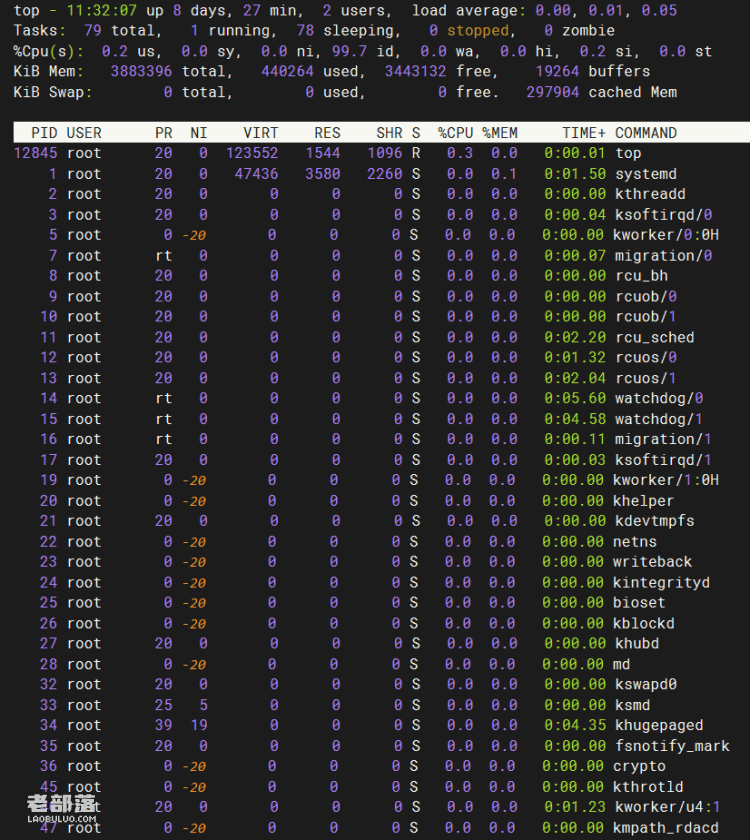Click the kintegrityd process name
The image size is (750, 840).
point(661,582)
